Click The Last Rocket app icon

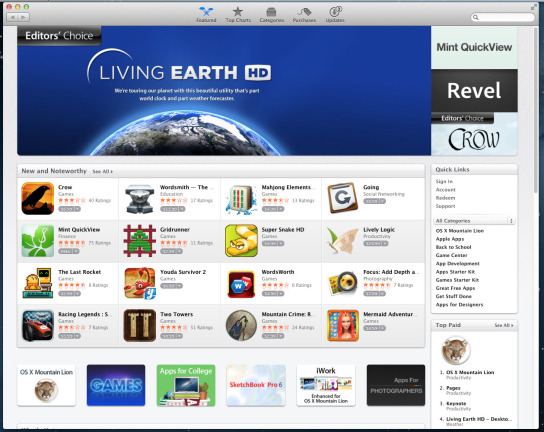37,283
